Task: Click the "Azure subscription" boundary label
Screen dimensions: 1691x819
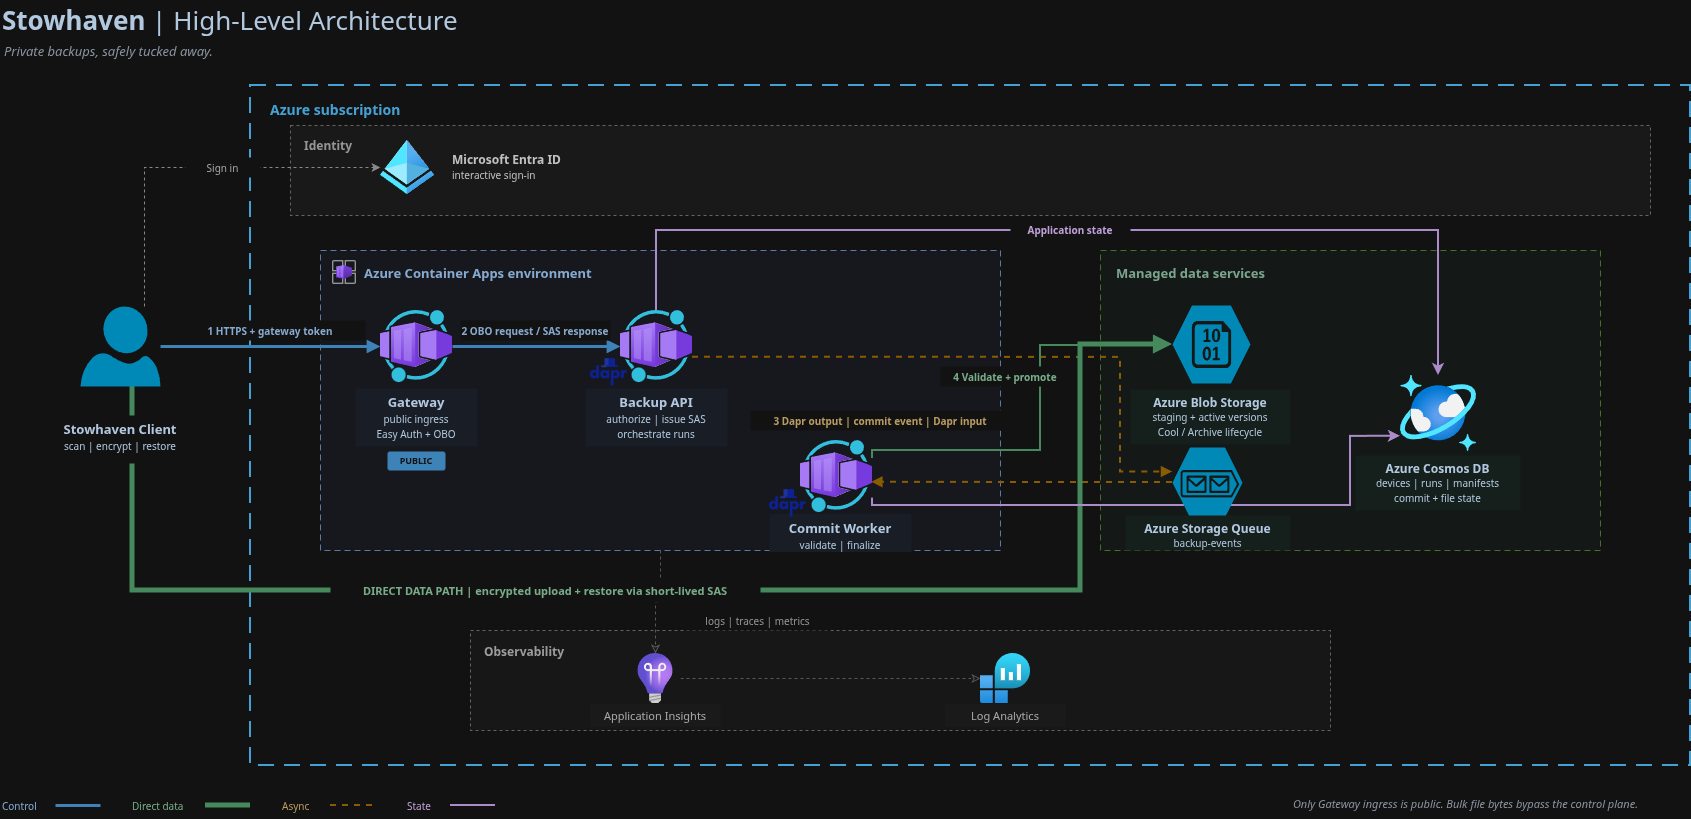Action: tap(335, 110)
